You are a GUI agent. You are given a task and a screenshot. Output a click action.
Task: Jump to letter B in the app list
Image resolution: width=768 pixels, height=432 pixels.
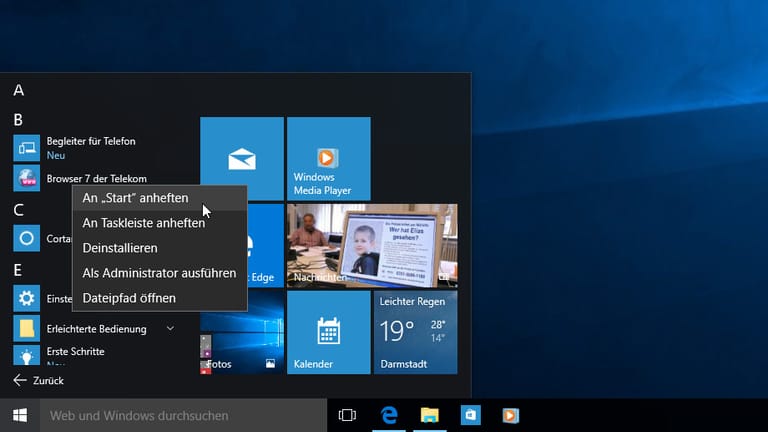click(18, 120)
